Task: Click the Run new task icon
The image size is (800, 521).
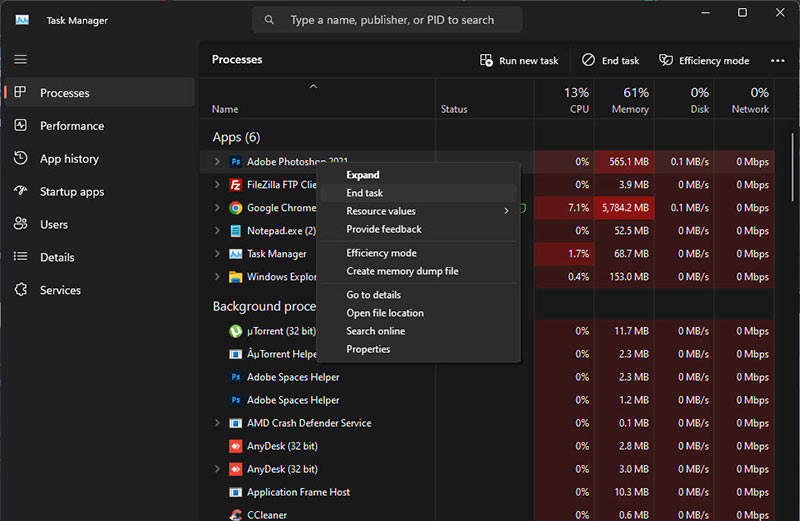Action: pos(486,60)
